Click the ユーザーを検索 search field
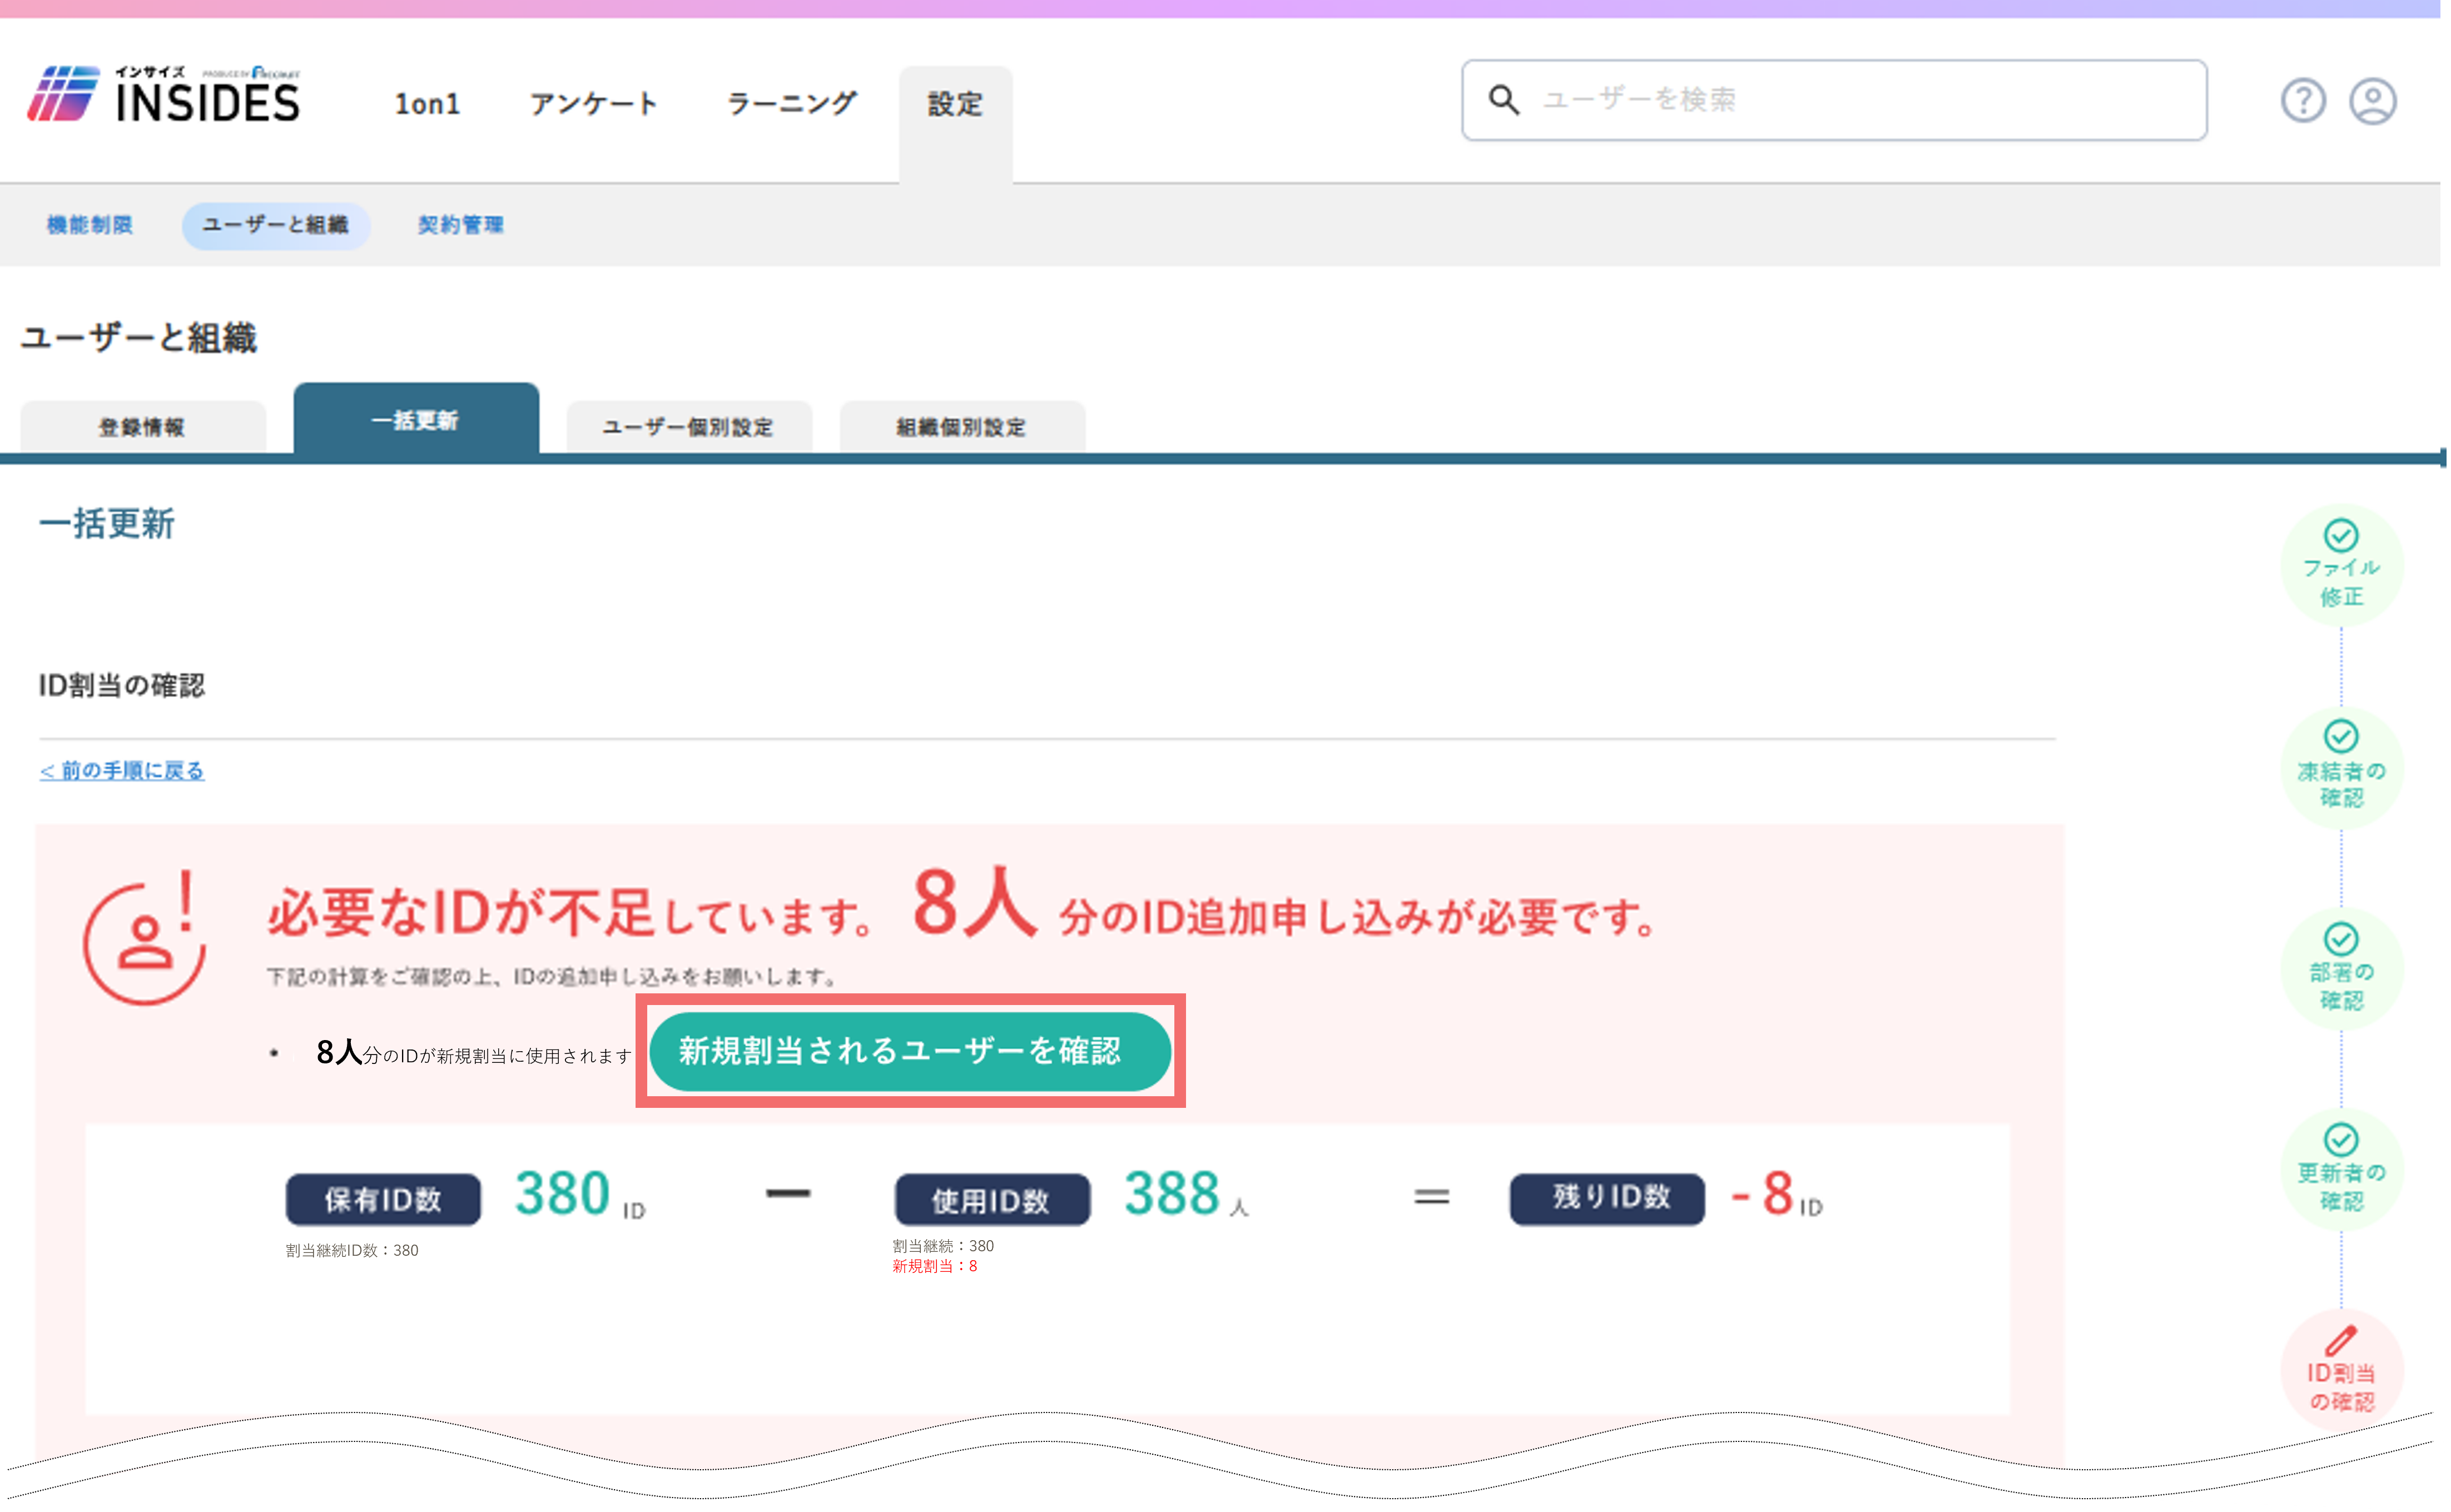This screenshot has height=1512, width=2451. (x=1834, y=100)
